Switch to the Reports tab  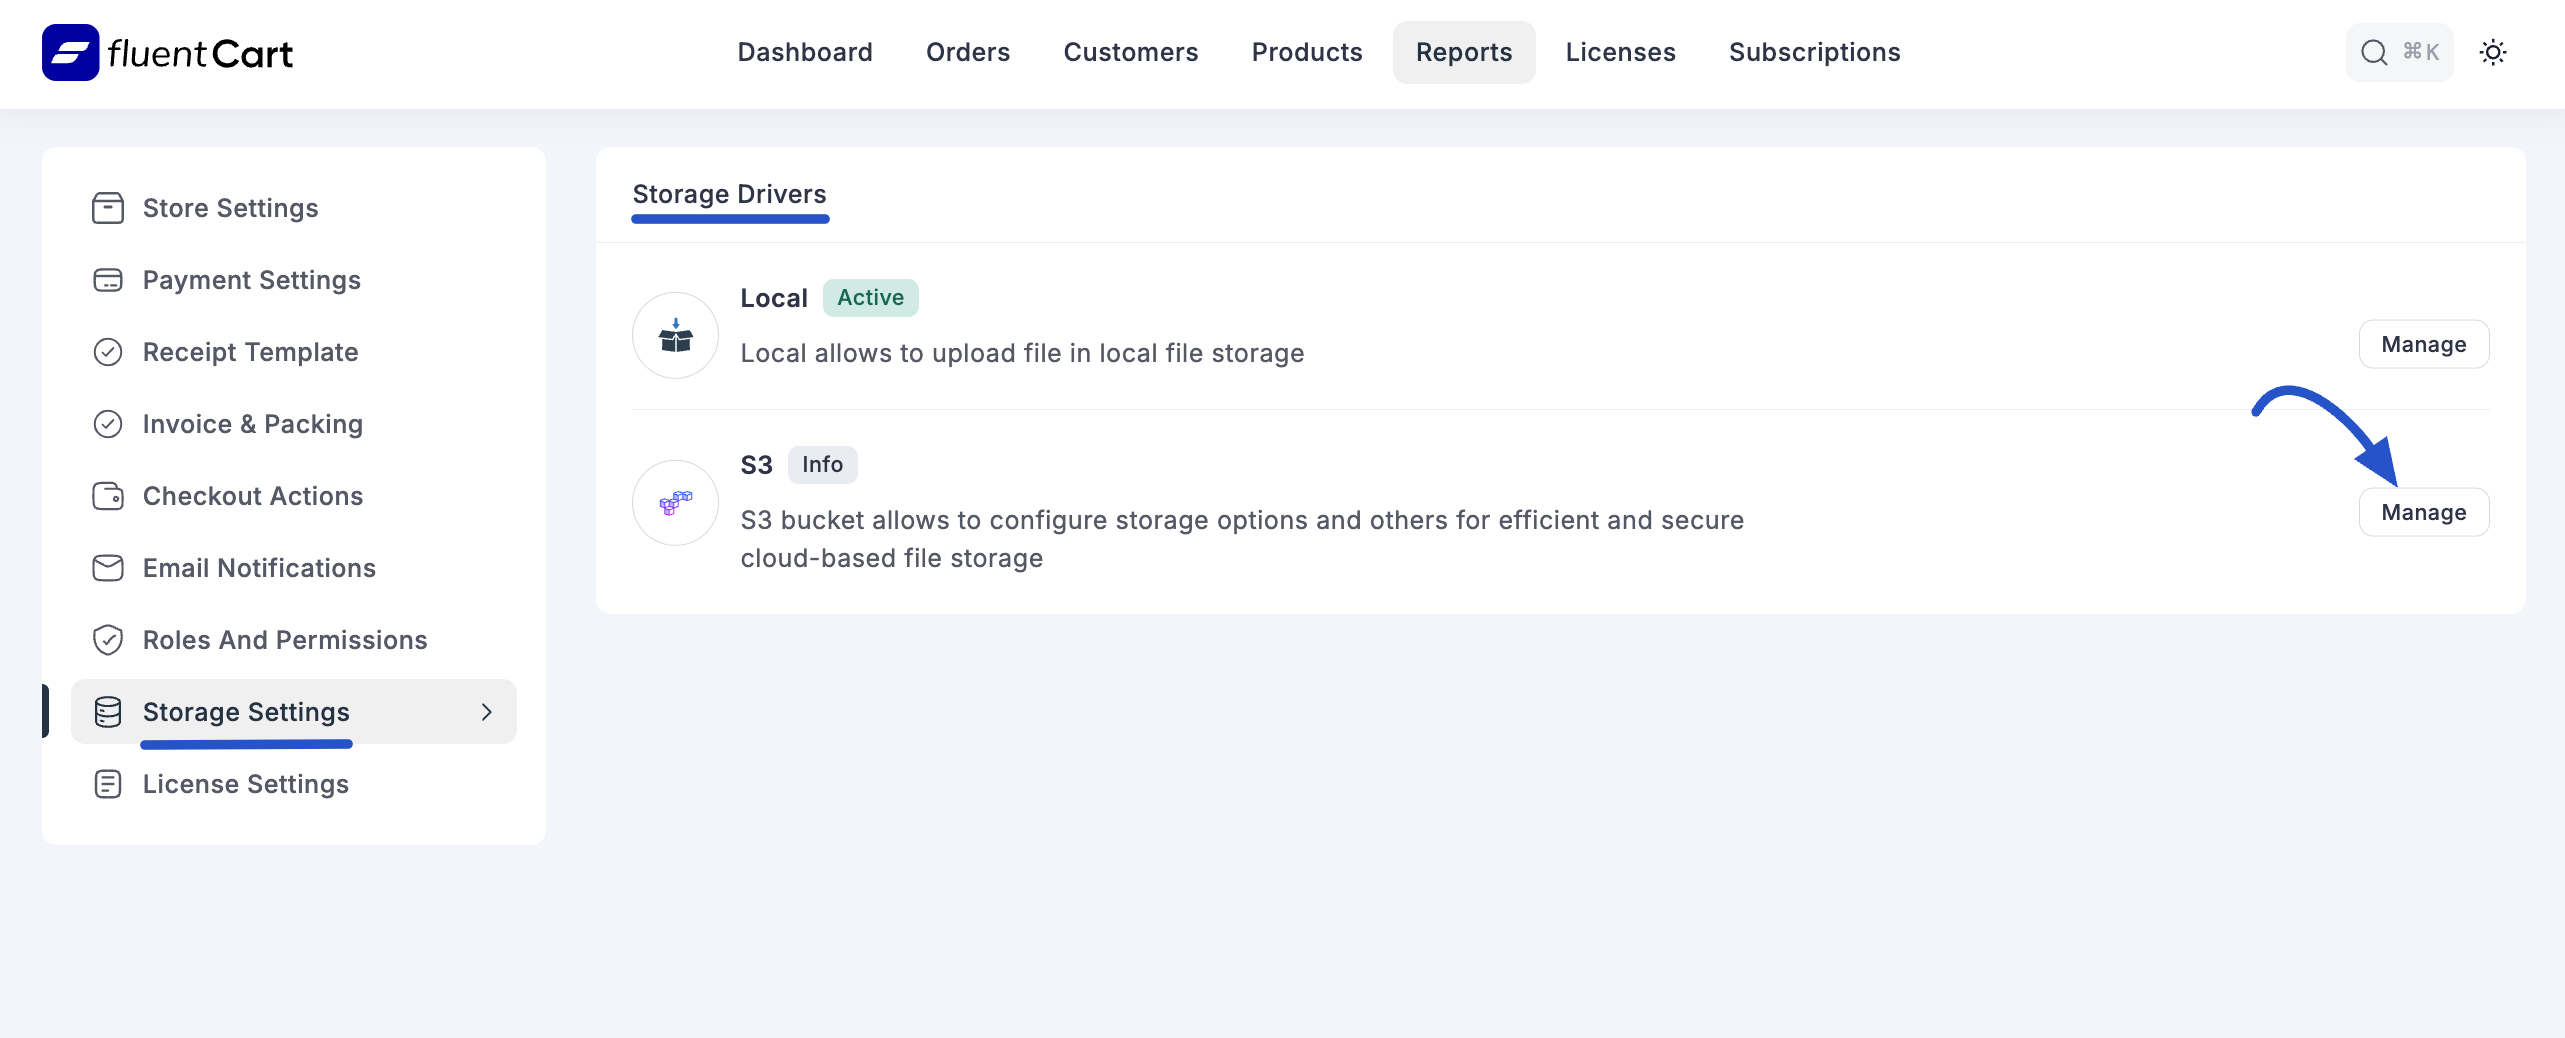(1463, 52)
